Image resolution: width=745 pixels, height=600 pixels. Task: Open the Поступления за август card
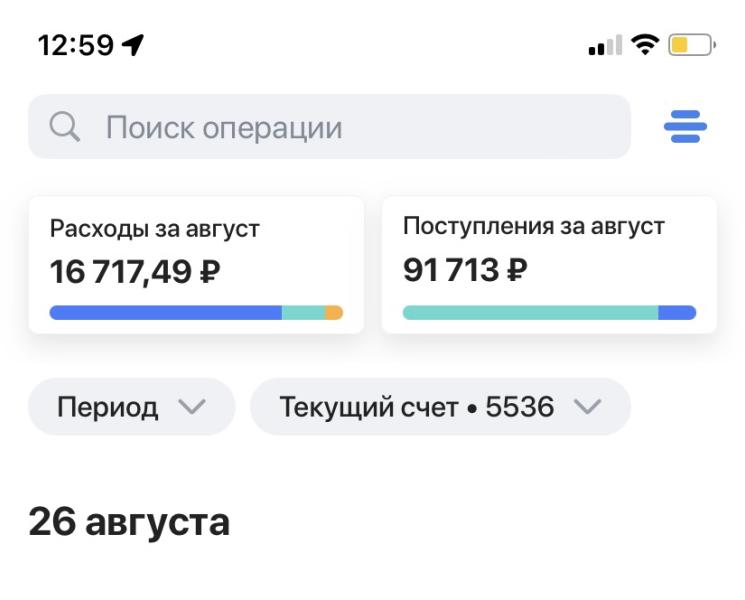coord(549,265)
